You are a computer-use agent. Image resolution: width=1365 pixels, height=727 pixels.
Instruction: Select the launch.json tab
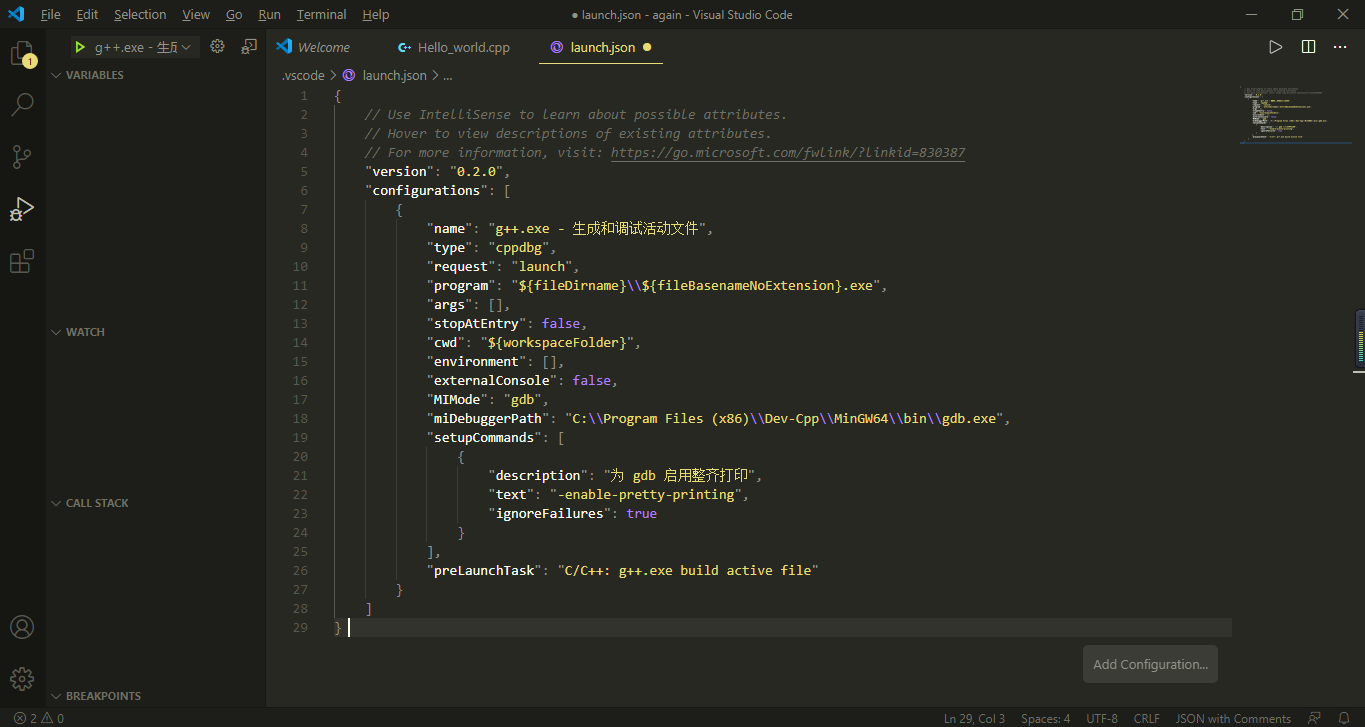pyautogui.click(x=602, y=47)
